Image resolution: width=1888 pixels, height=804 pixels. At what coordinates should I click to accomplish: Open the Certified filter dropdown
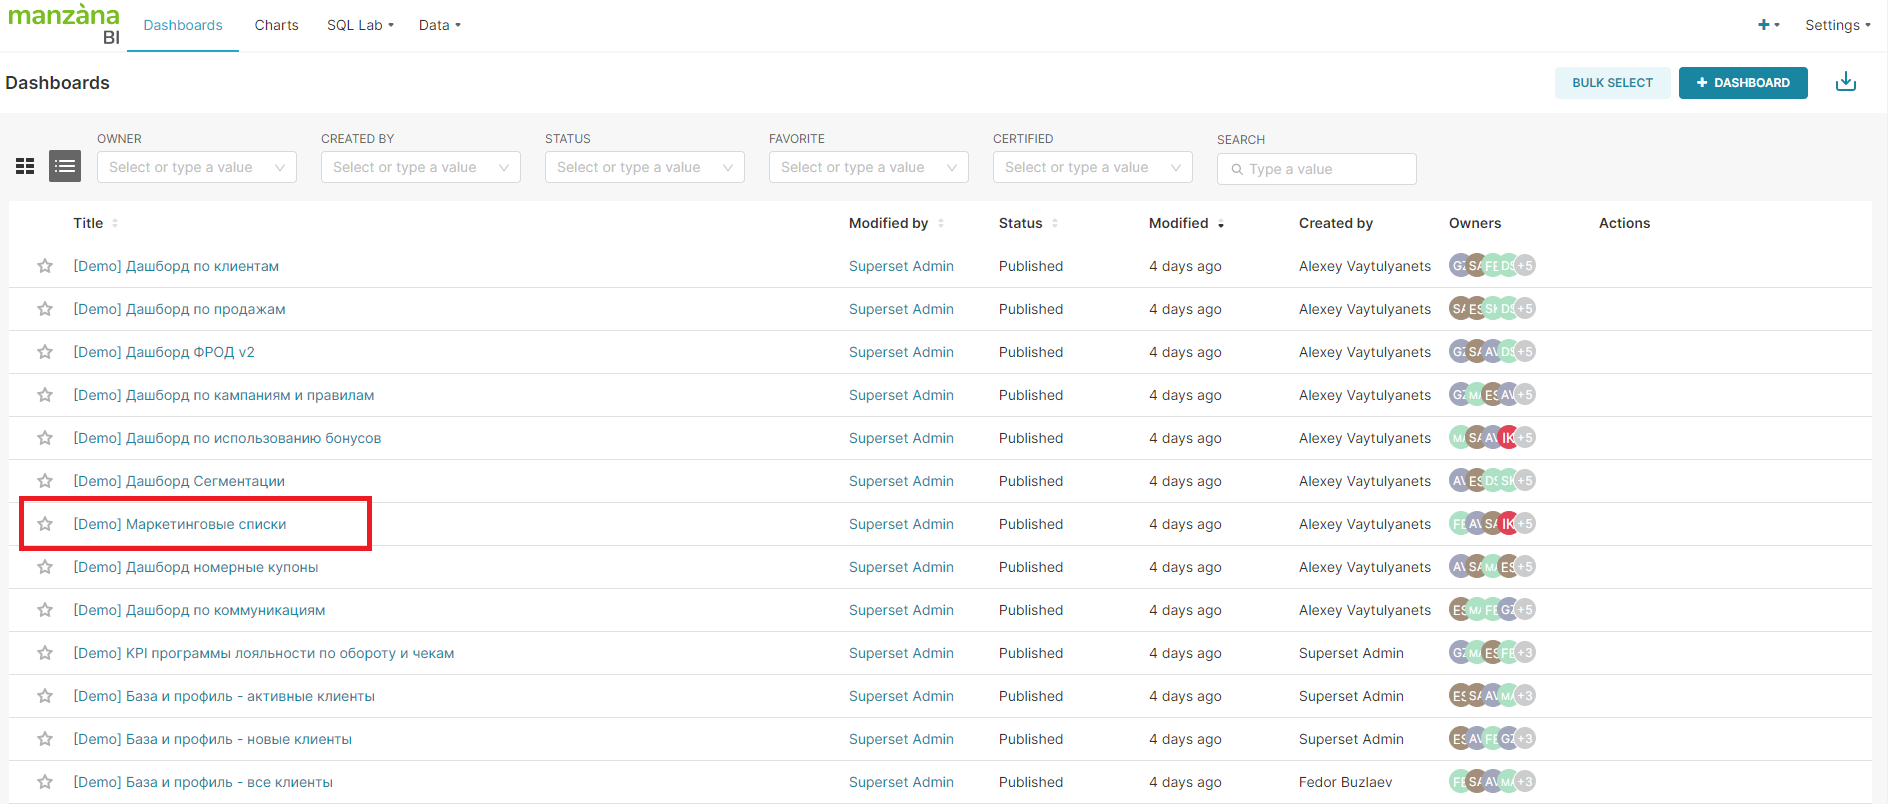tap(1092, 167)
